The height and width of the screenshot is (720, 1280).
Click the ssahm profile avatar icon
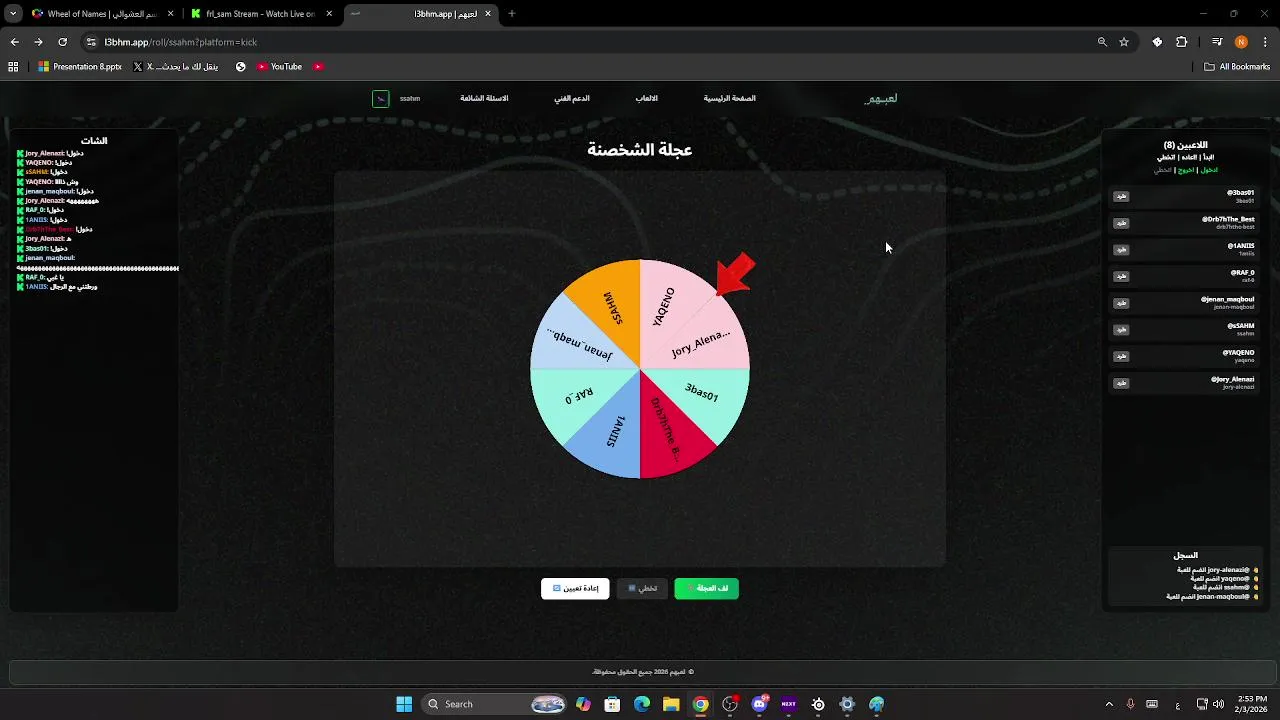(380, 99)
